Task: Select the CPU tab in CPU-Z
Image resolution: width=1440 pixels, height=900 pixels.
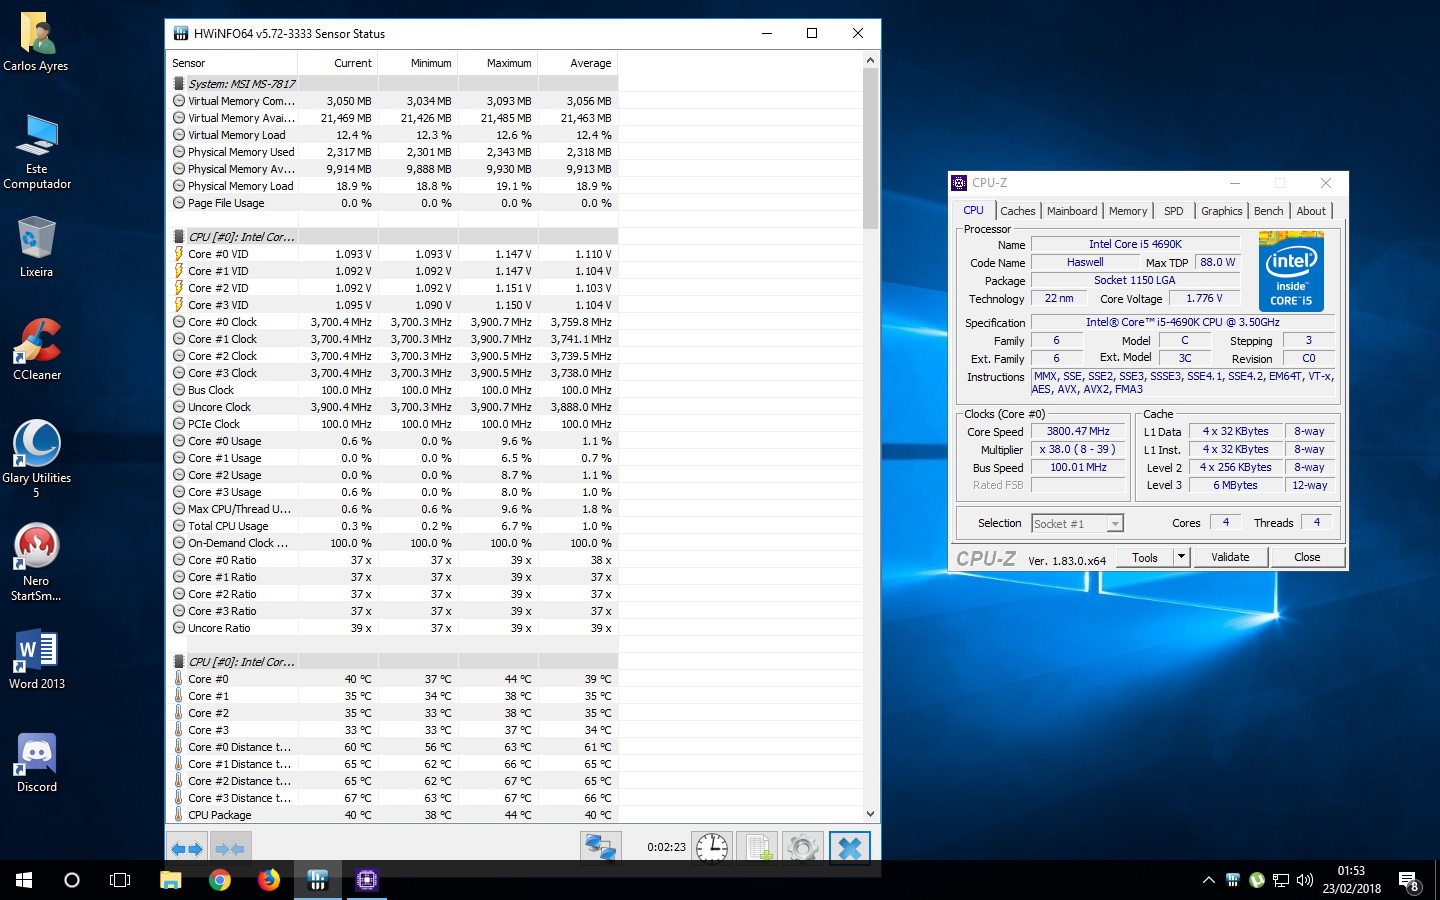Action: [973, 210]
